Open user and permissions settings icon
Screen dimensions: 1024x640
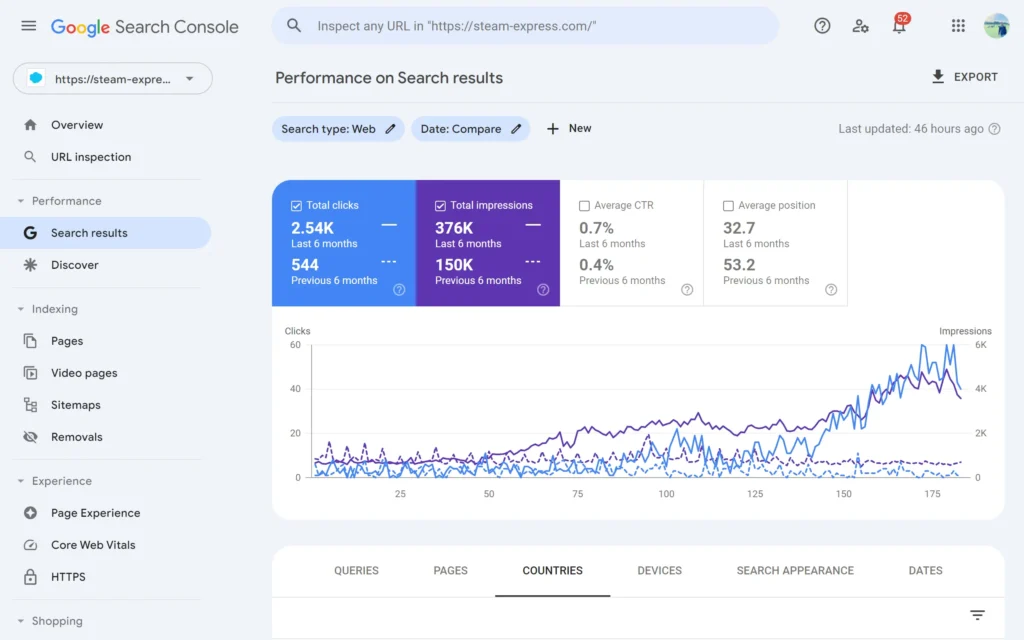pyautogui.click(x=860, y=26)
